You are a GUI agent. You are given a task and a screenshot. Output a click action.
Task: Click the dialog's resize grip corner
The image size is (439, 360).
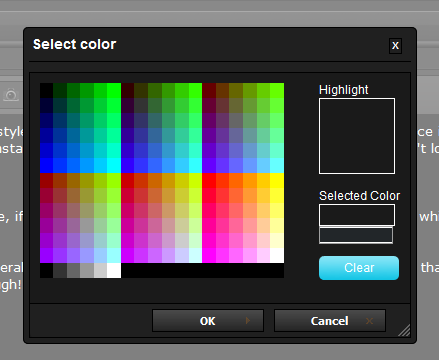coord(404,330)
